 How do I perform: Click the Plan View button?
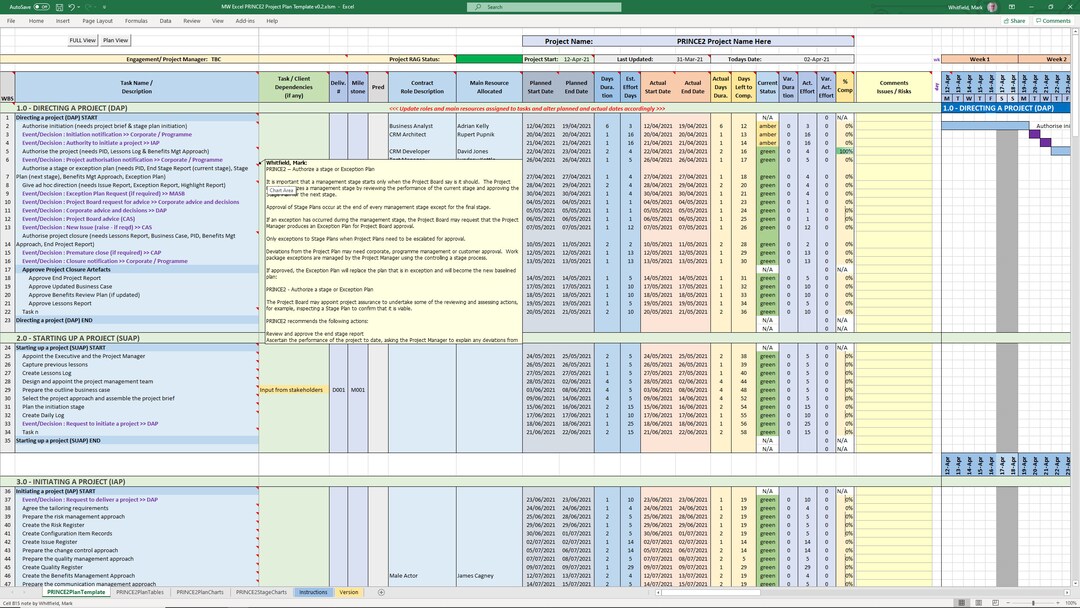coord(115,40)
